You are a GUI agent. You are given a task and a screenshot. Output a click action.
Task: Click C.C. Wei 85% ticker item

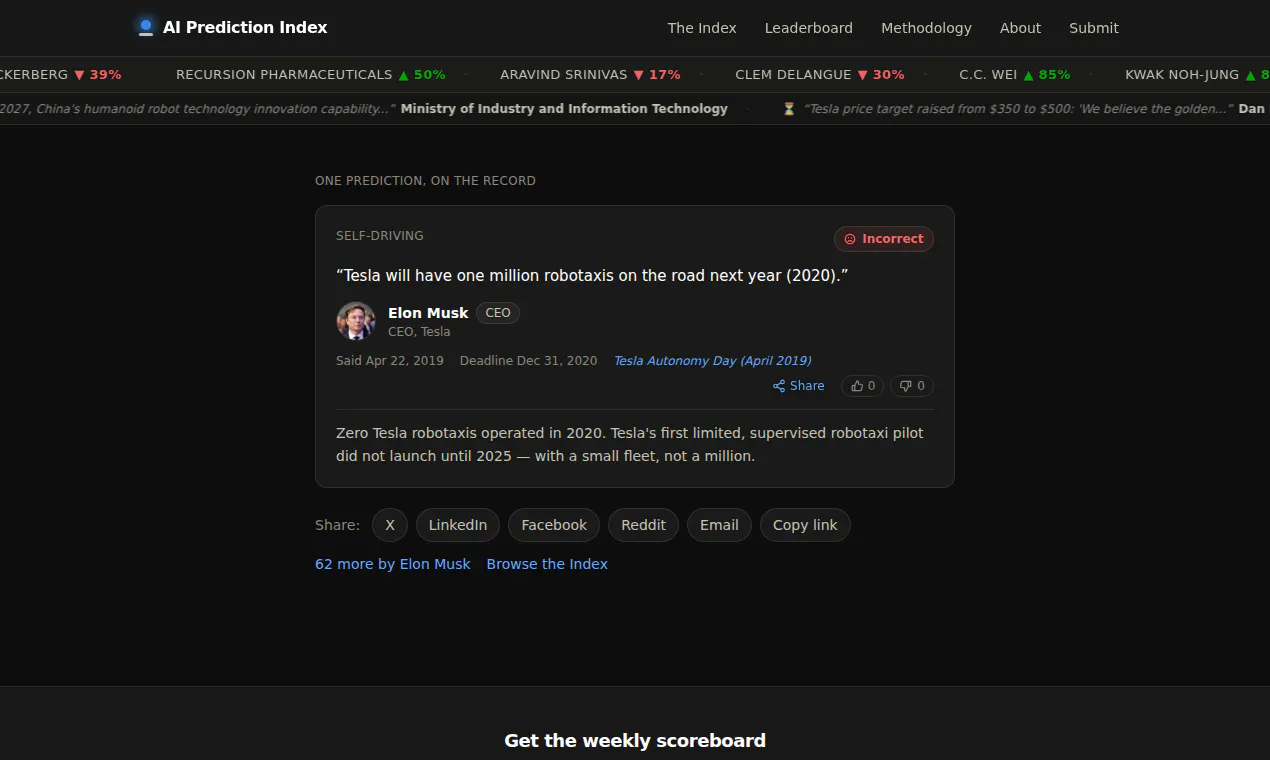[1015, 75]
